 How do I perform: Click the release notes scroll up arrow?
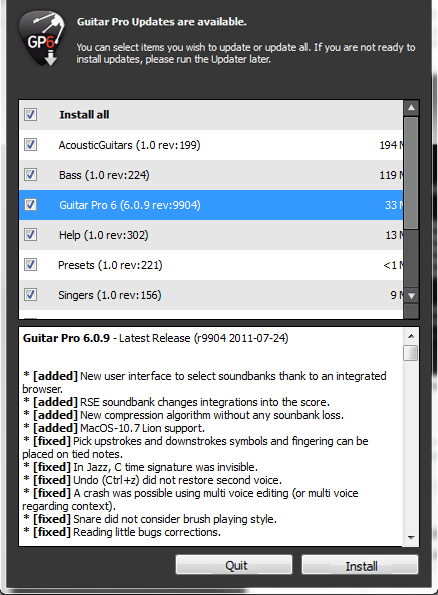pos(411,336)
